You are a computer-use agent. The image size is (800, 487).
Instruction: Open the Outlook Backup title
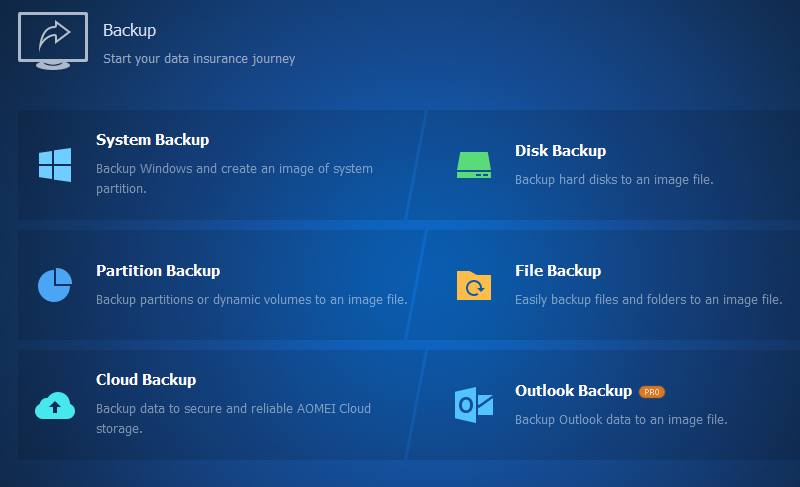[573, 391]
